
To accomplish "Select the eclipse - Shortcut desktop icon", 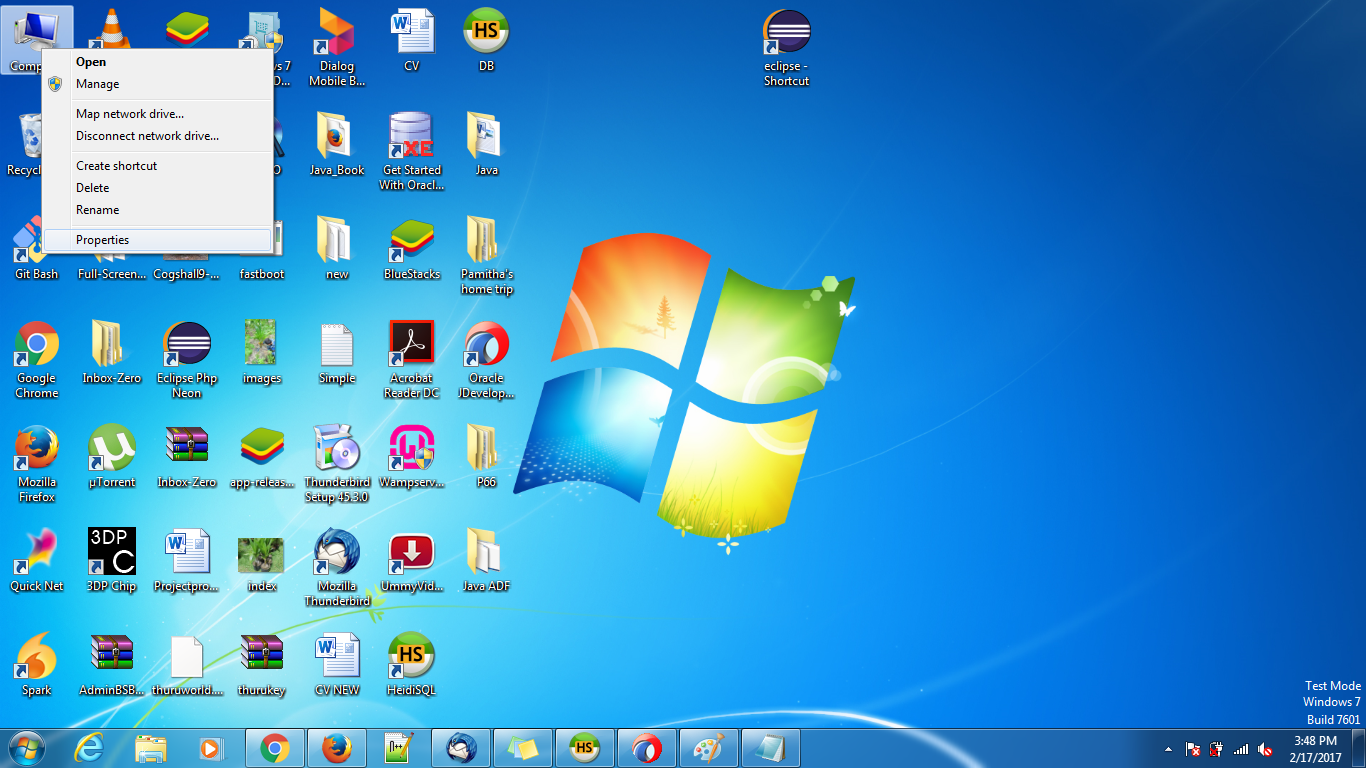I will coord(786,47).
